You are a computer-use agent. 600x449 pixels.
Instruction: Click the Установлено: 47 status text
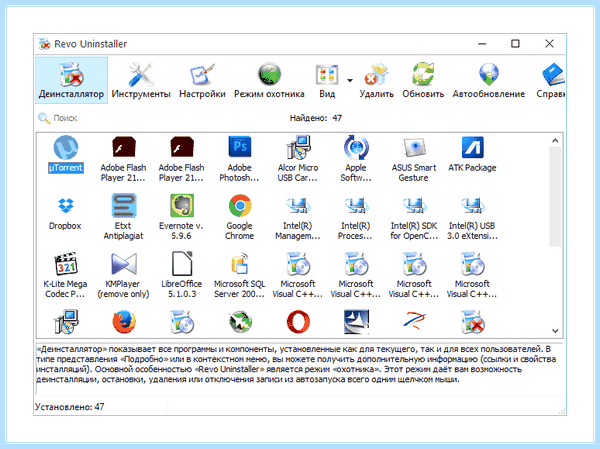70,407
